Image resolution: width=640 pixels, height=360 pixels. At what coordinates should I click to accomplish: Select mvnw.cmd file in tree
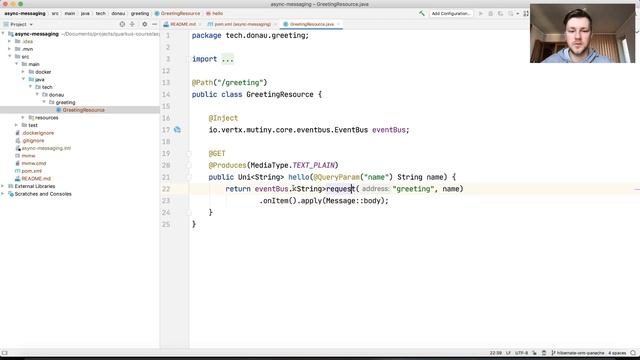(30, 163)
